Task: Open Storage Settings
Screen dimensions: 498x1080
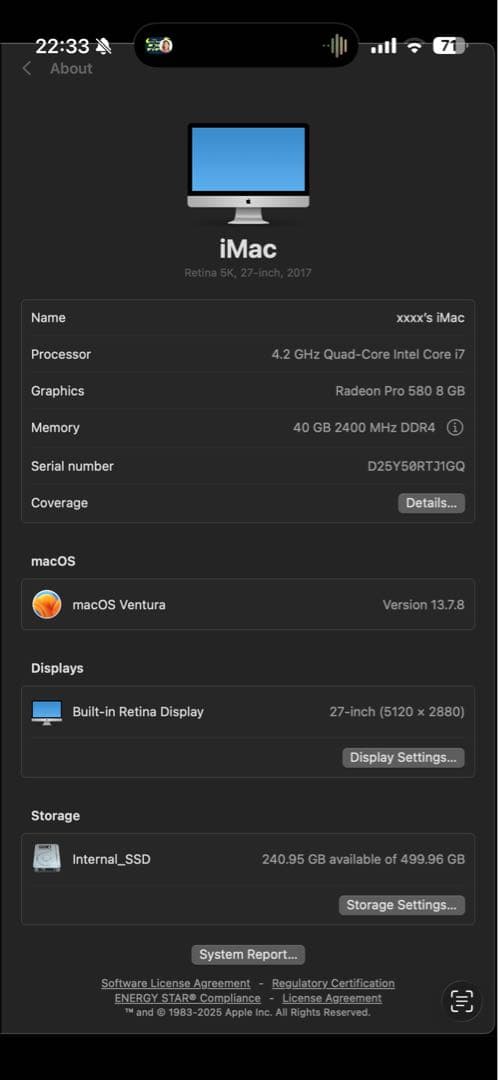Action: click(x=402, y=905)
